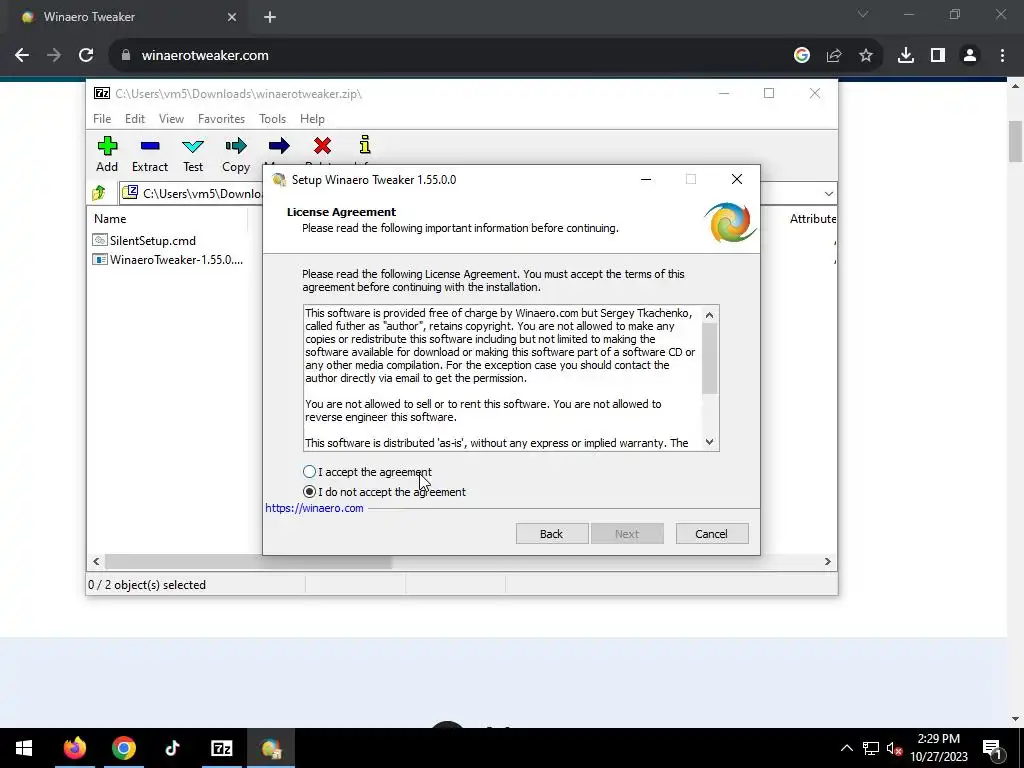Click the Chrome address bar URL
This screenshot has height=768, width=1024.
[x=205, y=56]
